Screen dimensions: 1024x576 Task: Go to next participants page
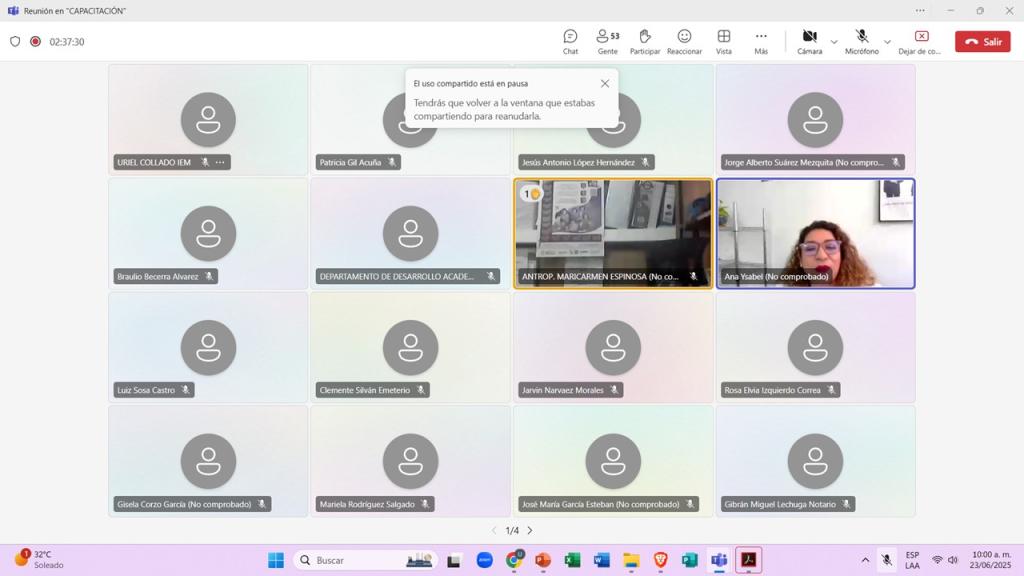click(530, 530)
